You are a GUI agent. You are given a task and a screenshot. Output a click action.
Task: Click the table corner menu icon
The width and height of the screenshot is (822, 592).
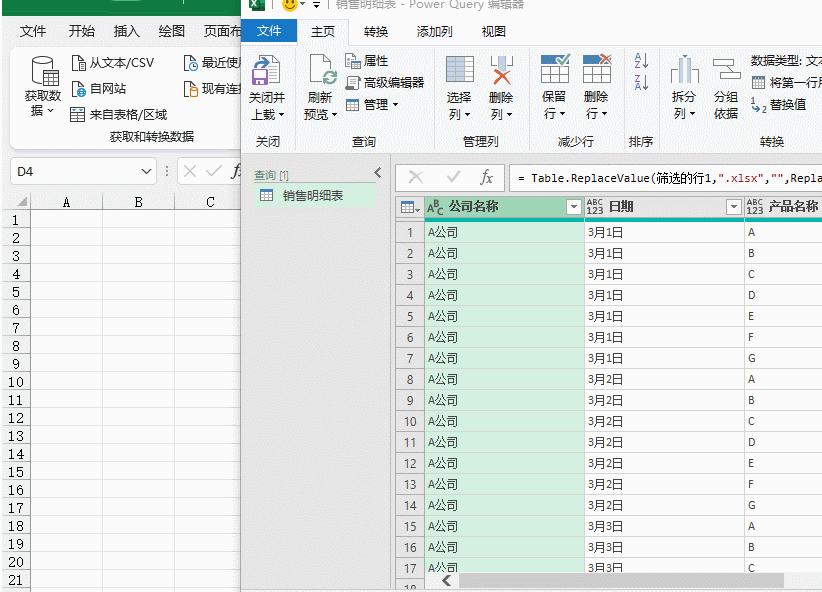(x=410, y=208)
